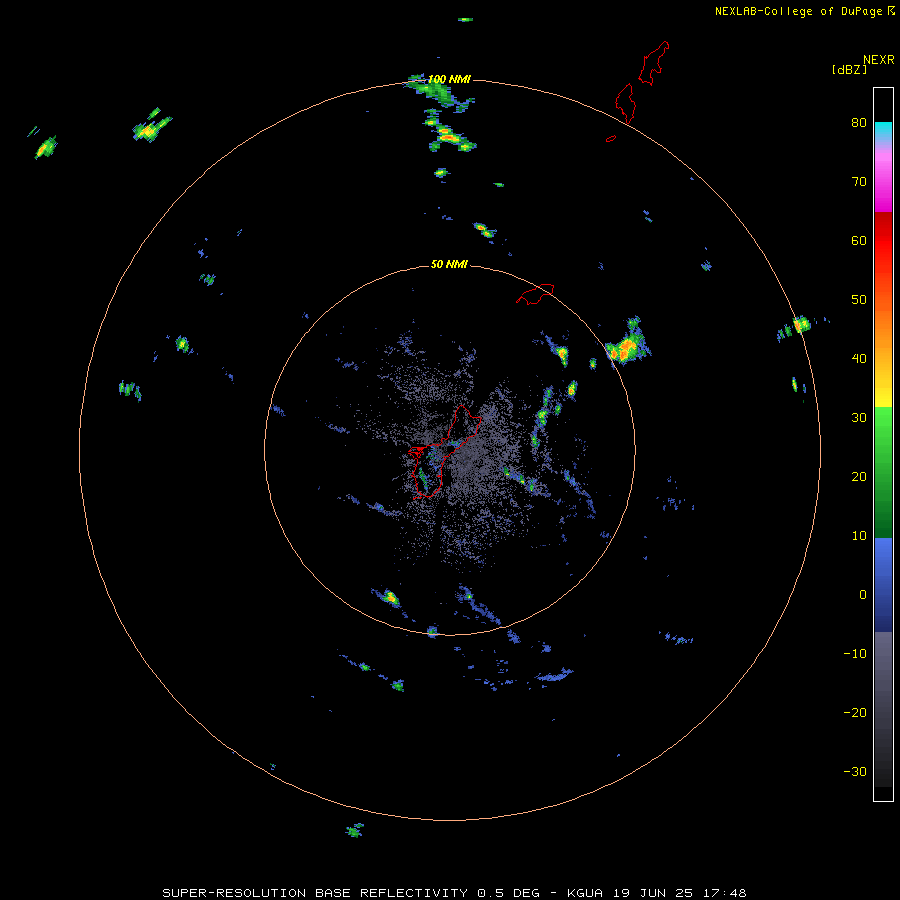Click the orange cell inside the southern 50 NMI ring
The width and height of the screenshot is (900, 900).
pos(390,598)
